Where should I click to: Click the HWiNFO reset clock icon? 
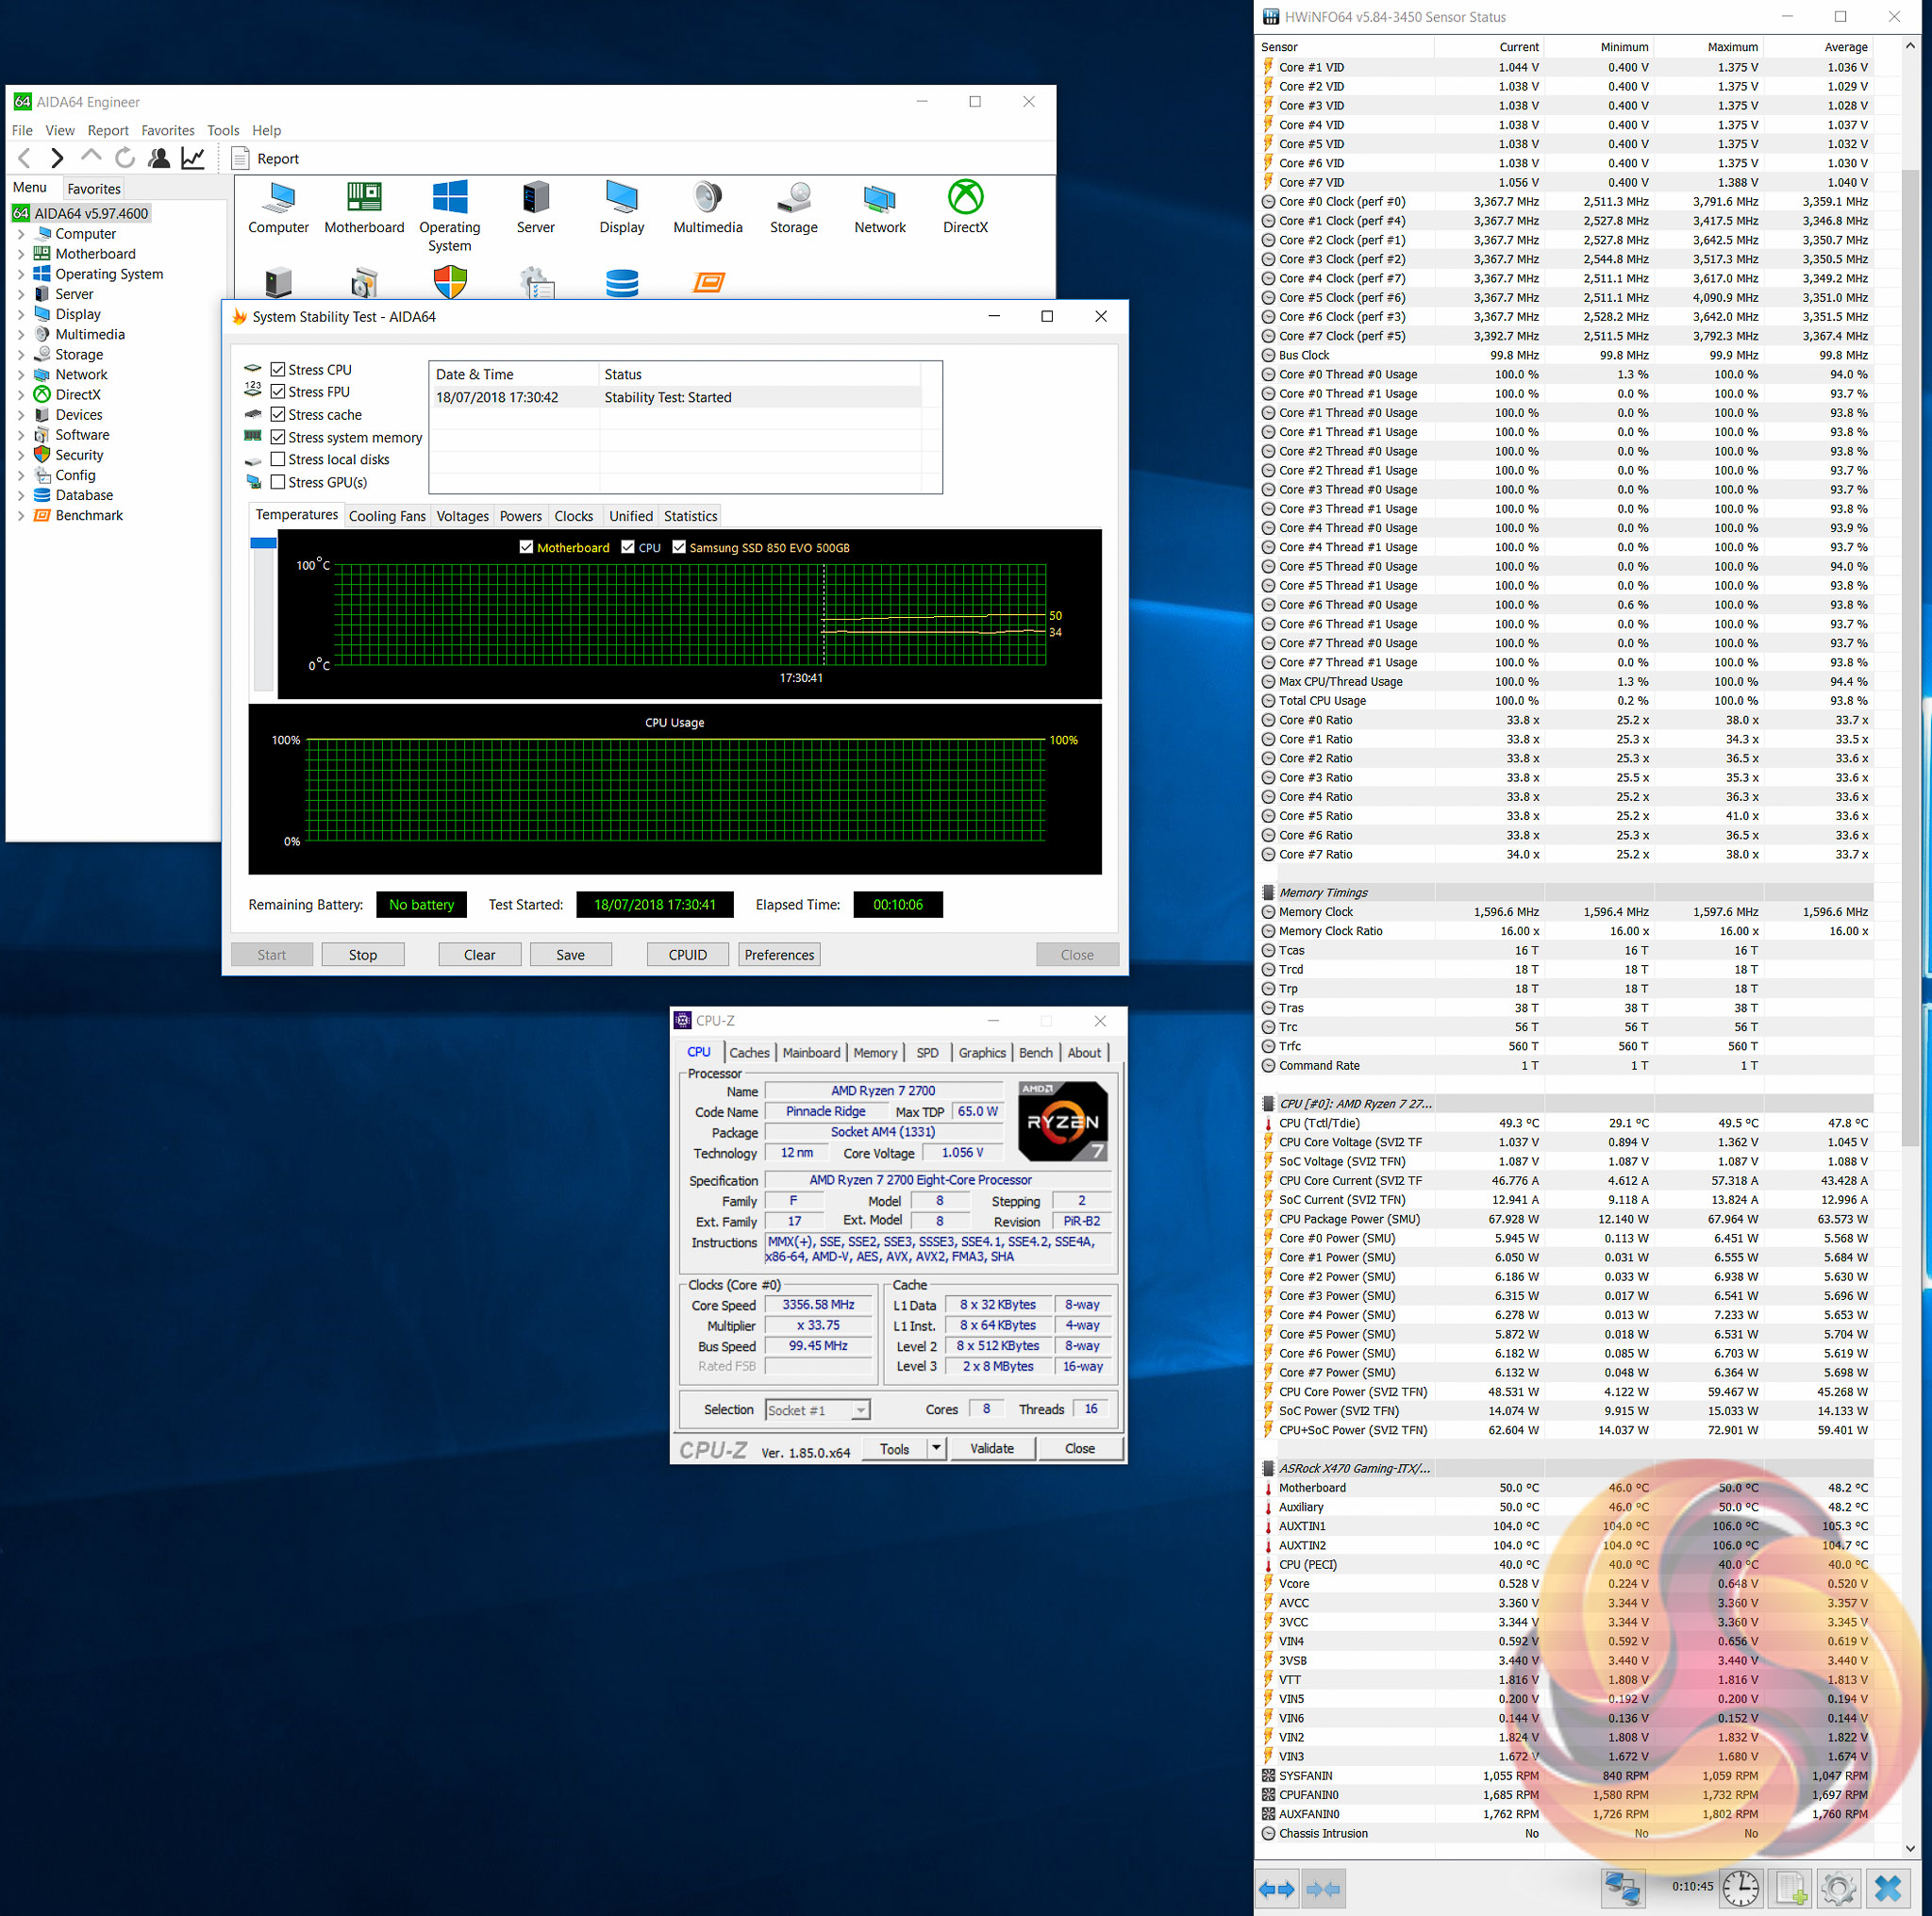(x=1740, y=1888)
